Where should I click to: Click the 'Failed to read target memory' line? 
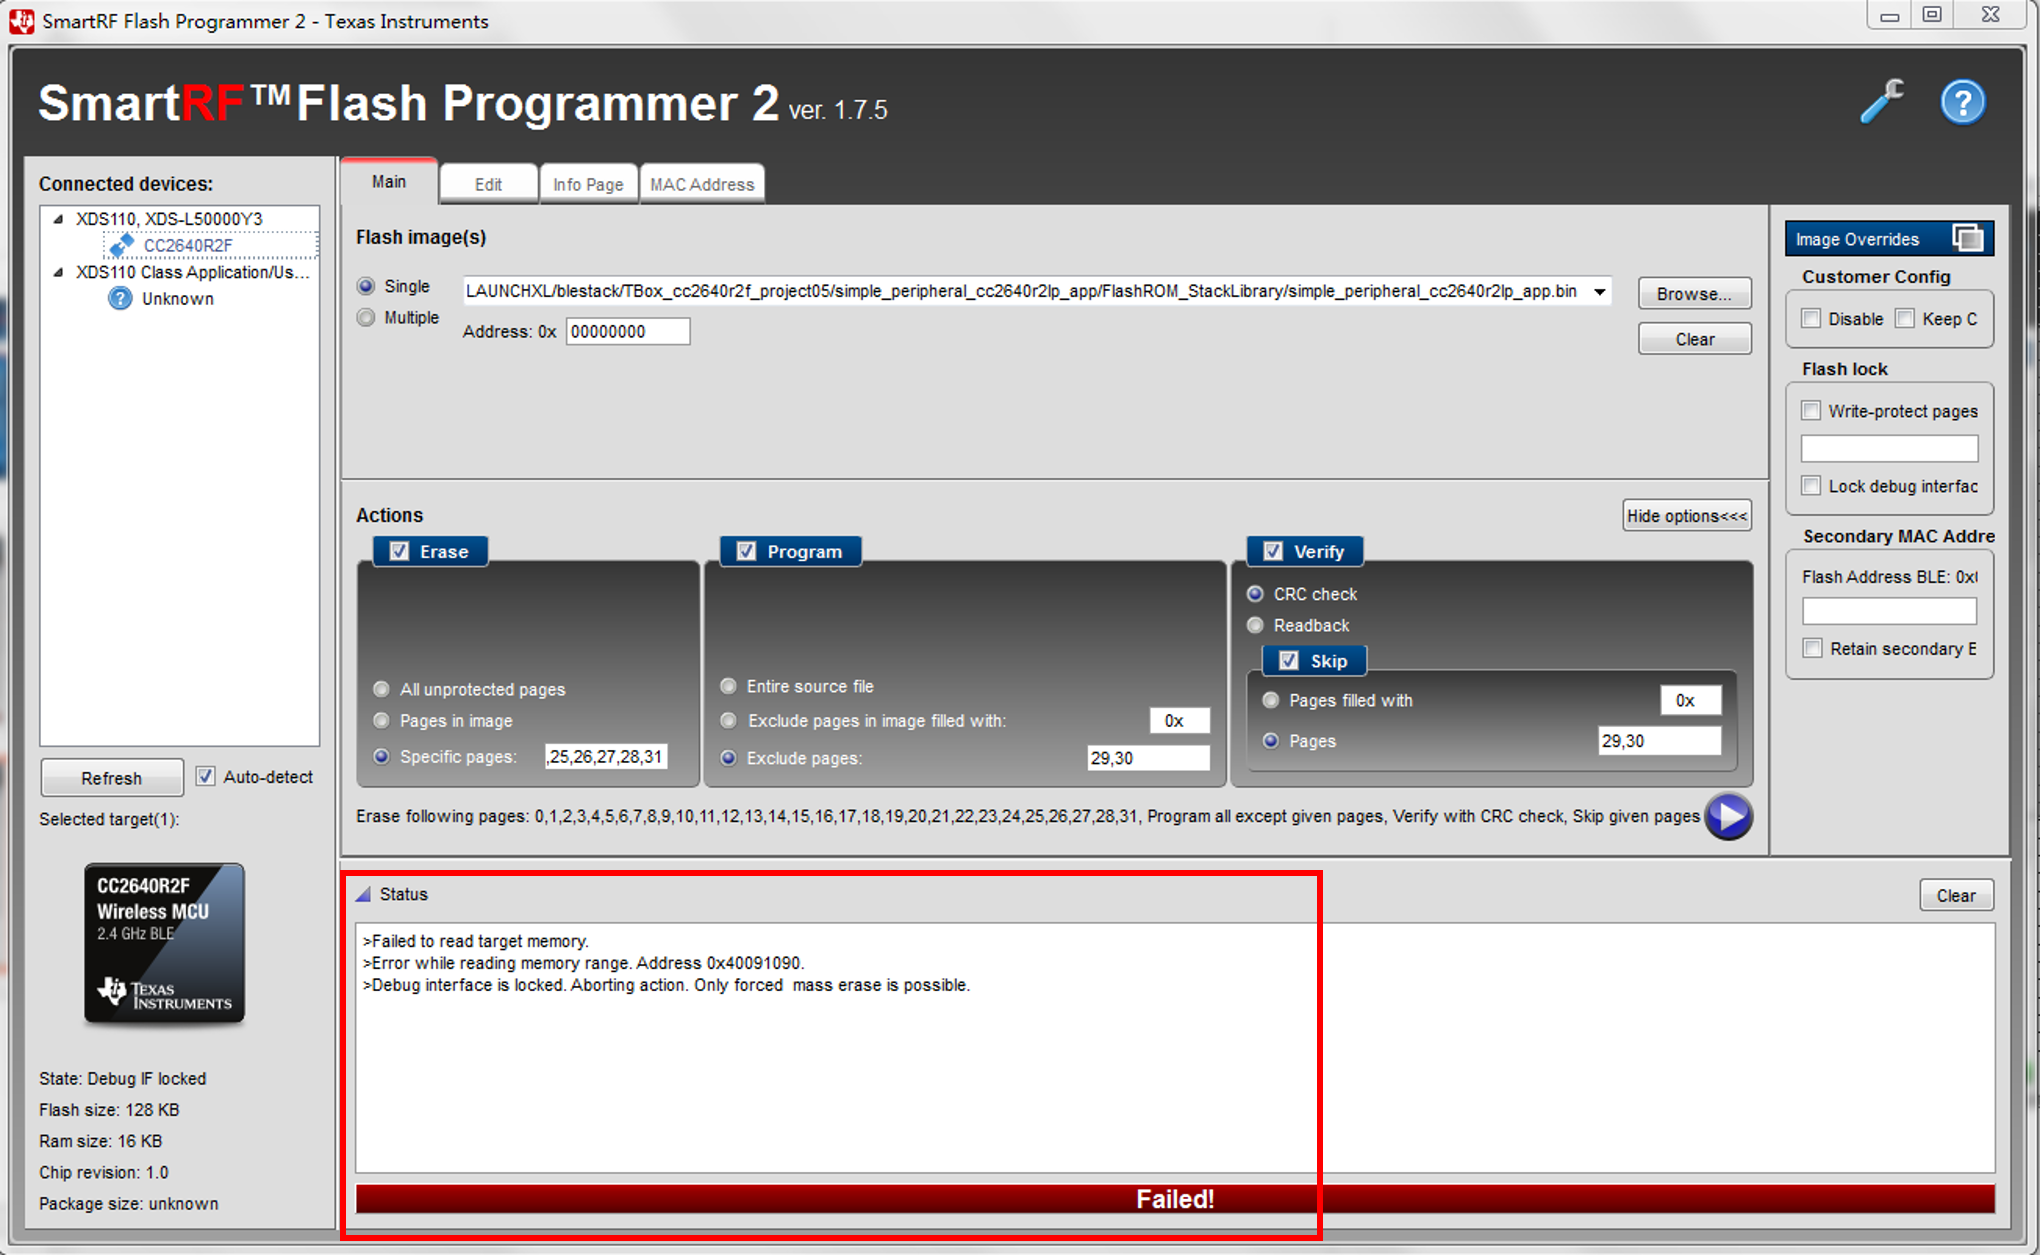[x=476, y=941]
